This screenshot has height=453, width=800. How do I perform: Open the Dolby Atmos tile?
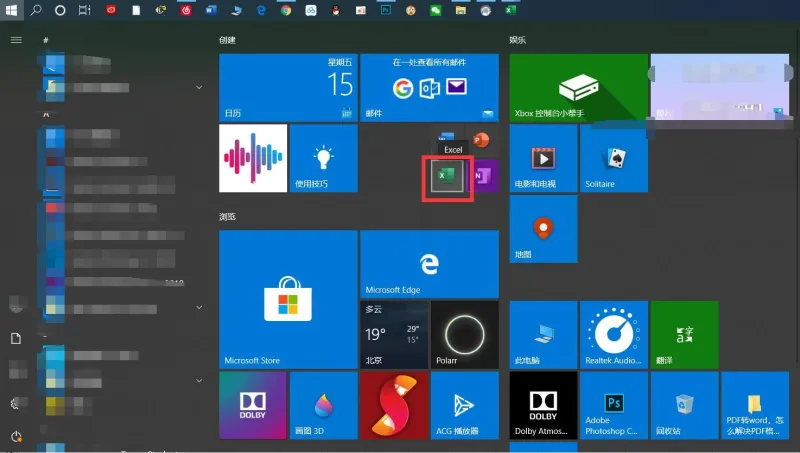pyautogui.click(x=543, y=405)
